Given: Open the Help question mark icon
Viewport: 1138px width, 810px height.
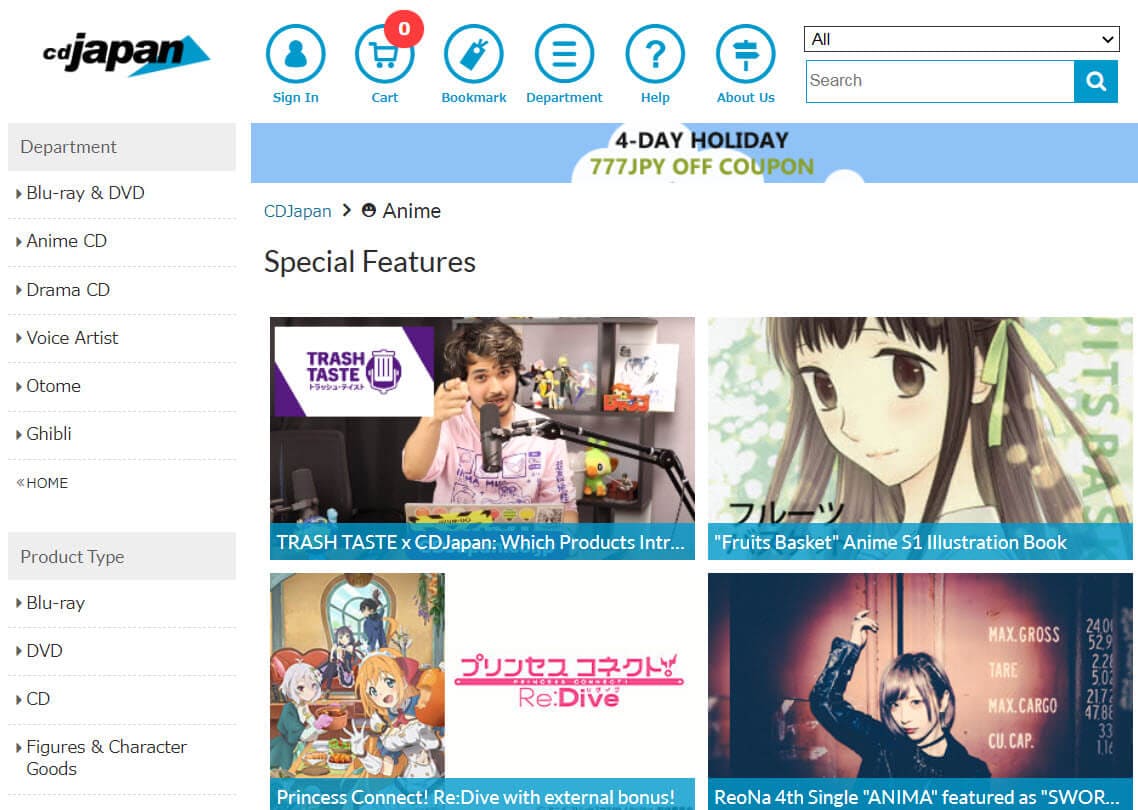Looking at the screenshot, I should pyautogui.click(x=655, y=54).
